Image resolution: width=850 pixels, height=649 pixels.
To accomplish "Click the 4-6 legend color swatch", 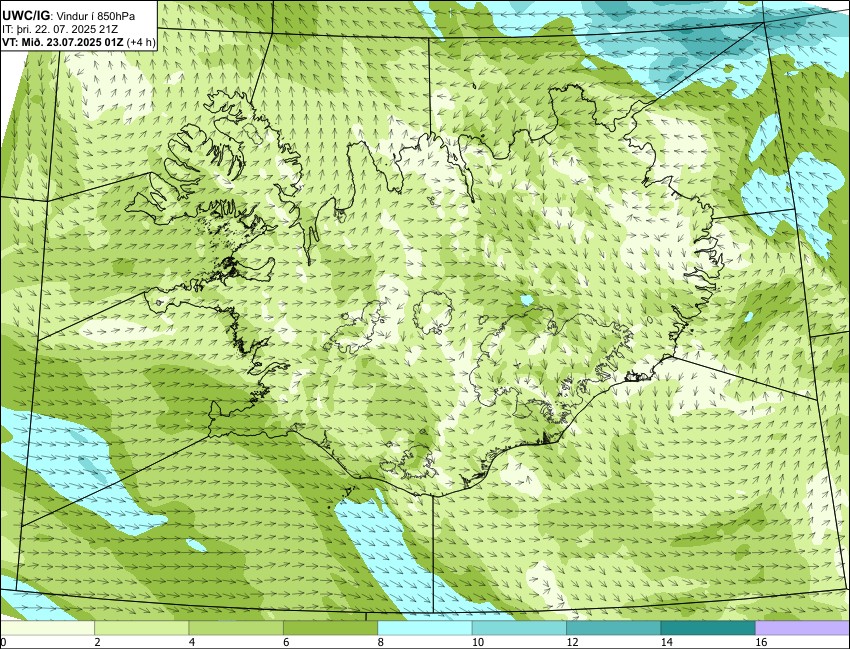I will pyautogui.click(x=236, y=628).
